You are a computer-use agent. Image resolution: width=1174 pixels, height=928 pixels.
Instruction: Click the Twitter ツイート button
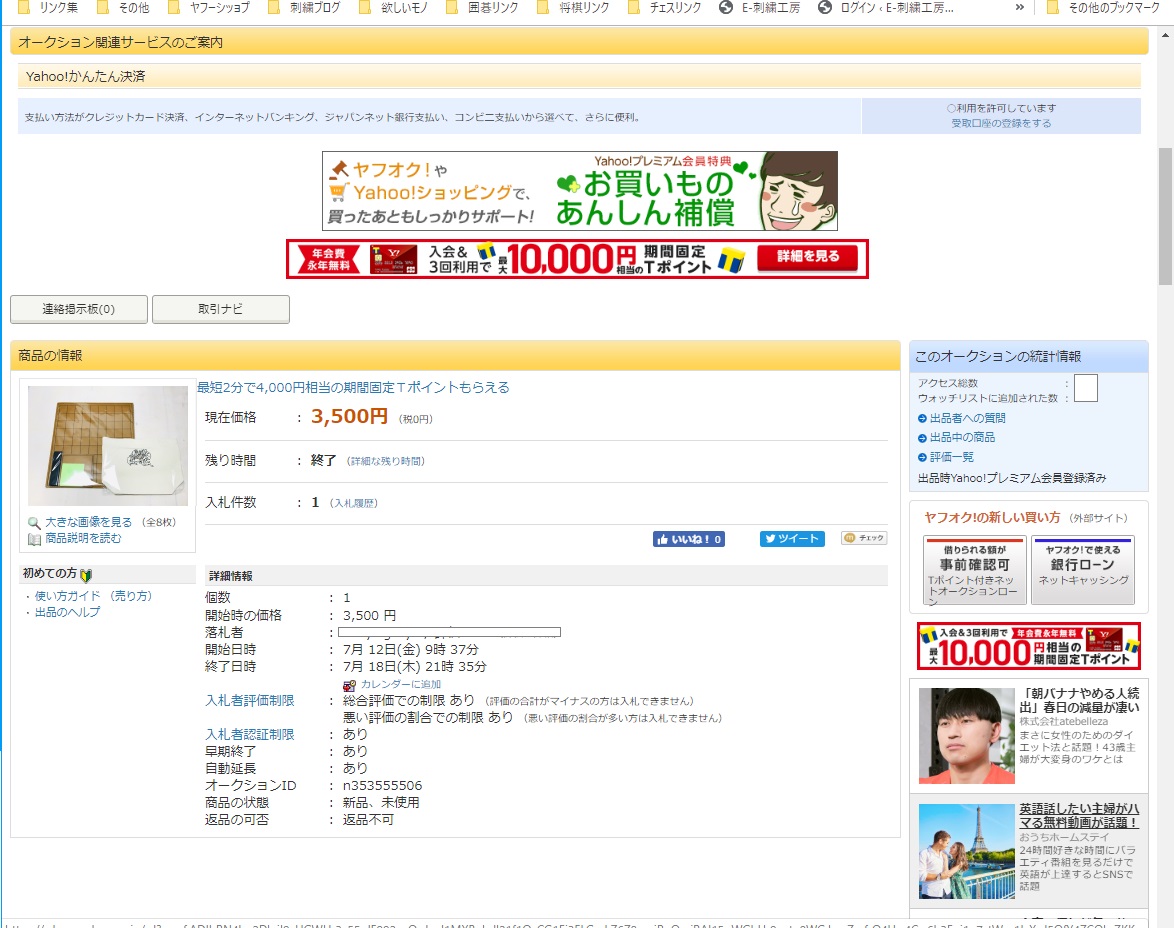point(792,539)
